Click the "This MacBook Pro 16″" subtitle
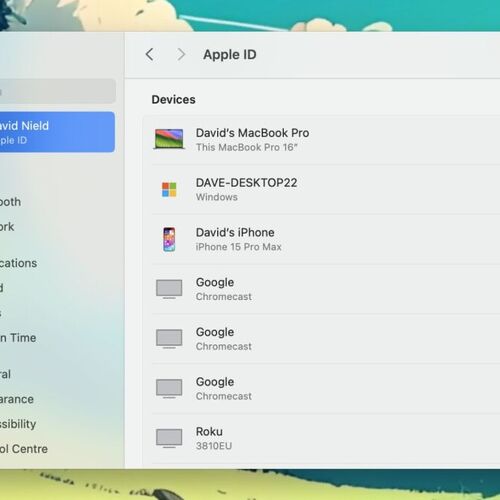 [x=246, y=147]
